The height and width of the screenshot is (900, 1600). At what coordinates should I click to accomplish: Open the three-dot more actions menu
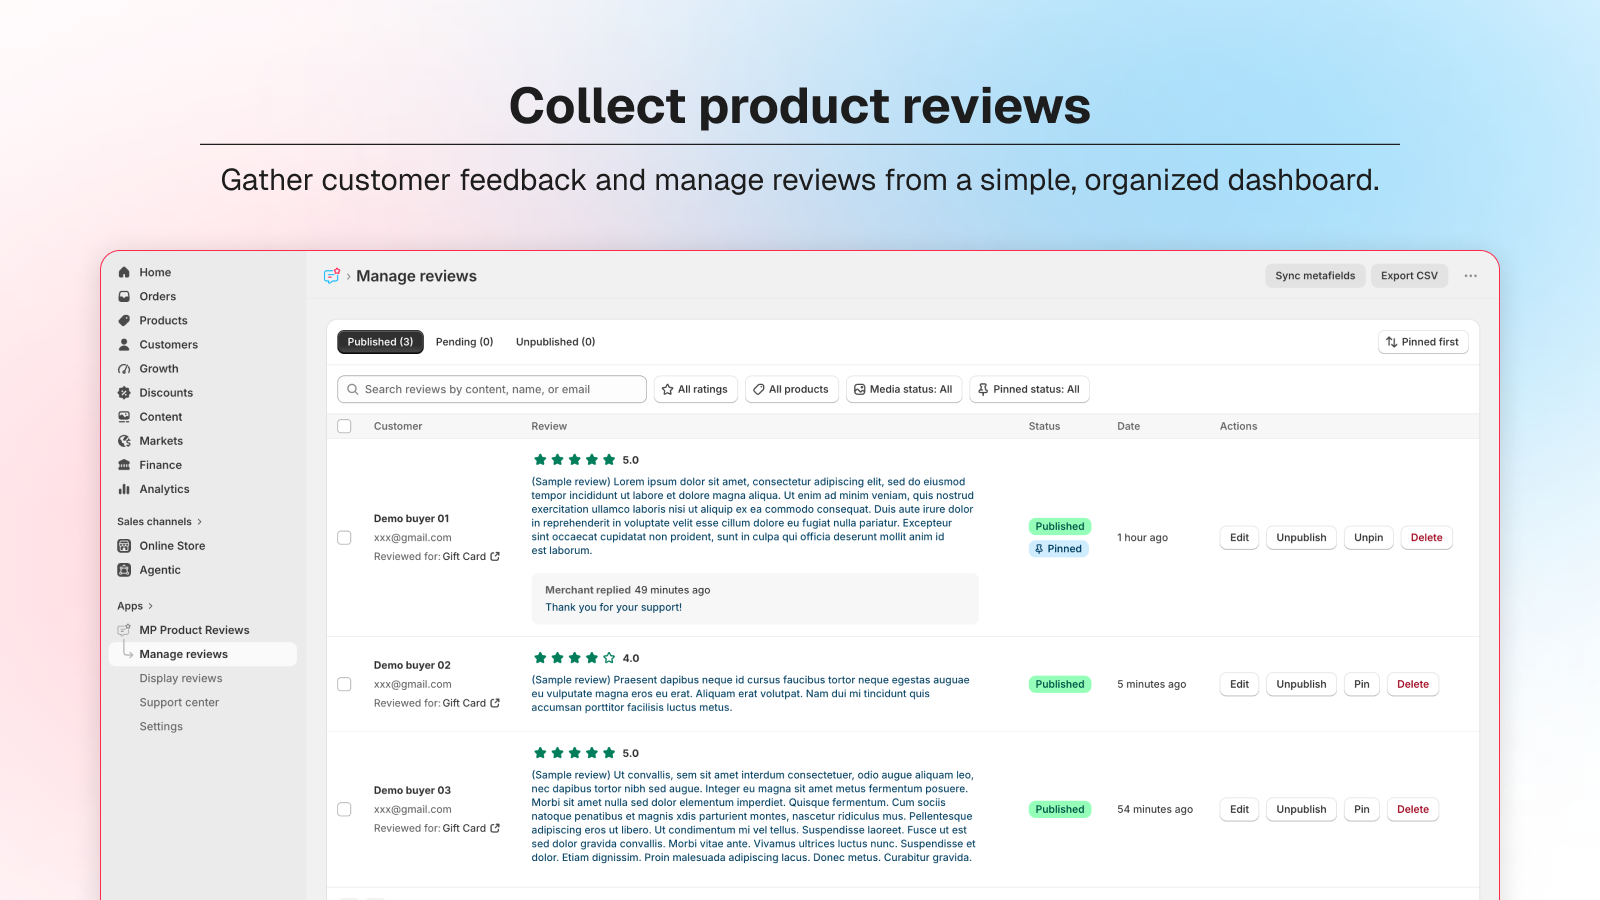point(1470,276)
